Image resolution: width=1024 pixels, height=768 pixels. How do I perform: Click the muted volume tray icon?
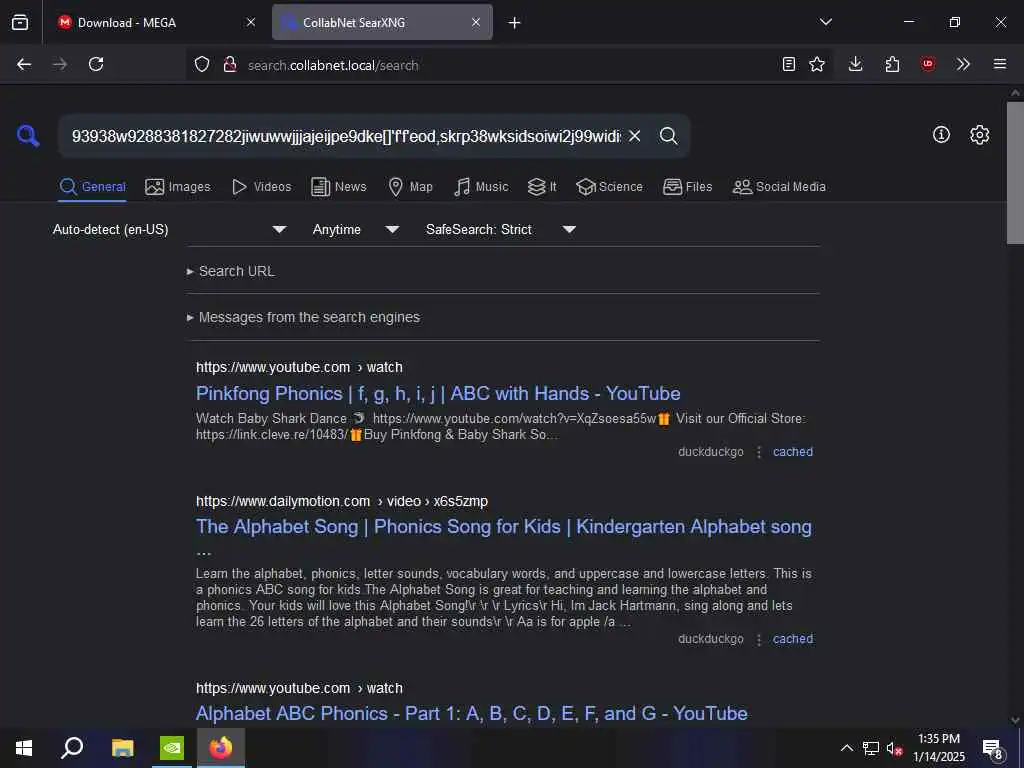894,748
